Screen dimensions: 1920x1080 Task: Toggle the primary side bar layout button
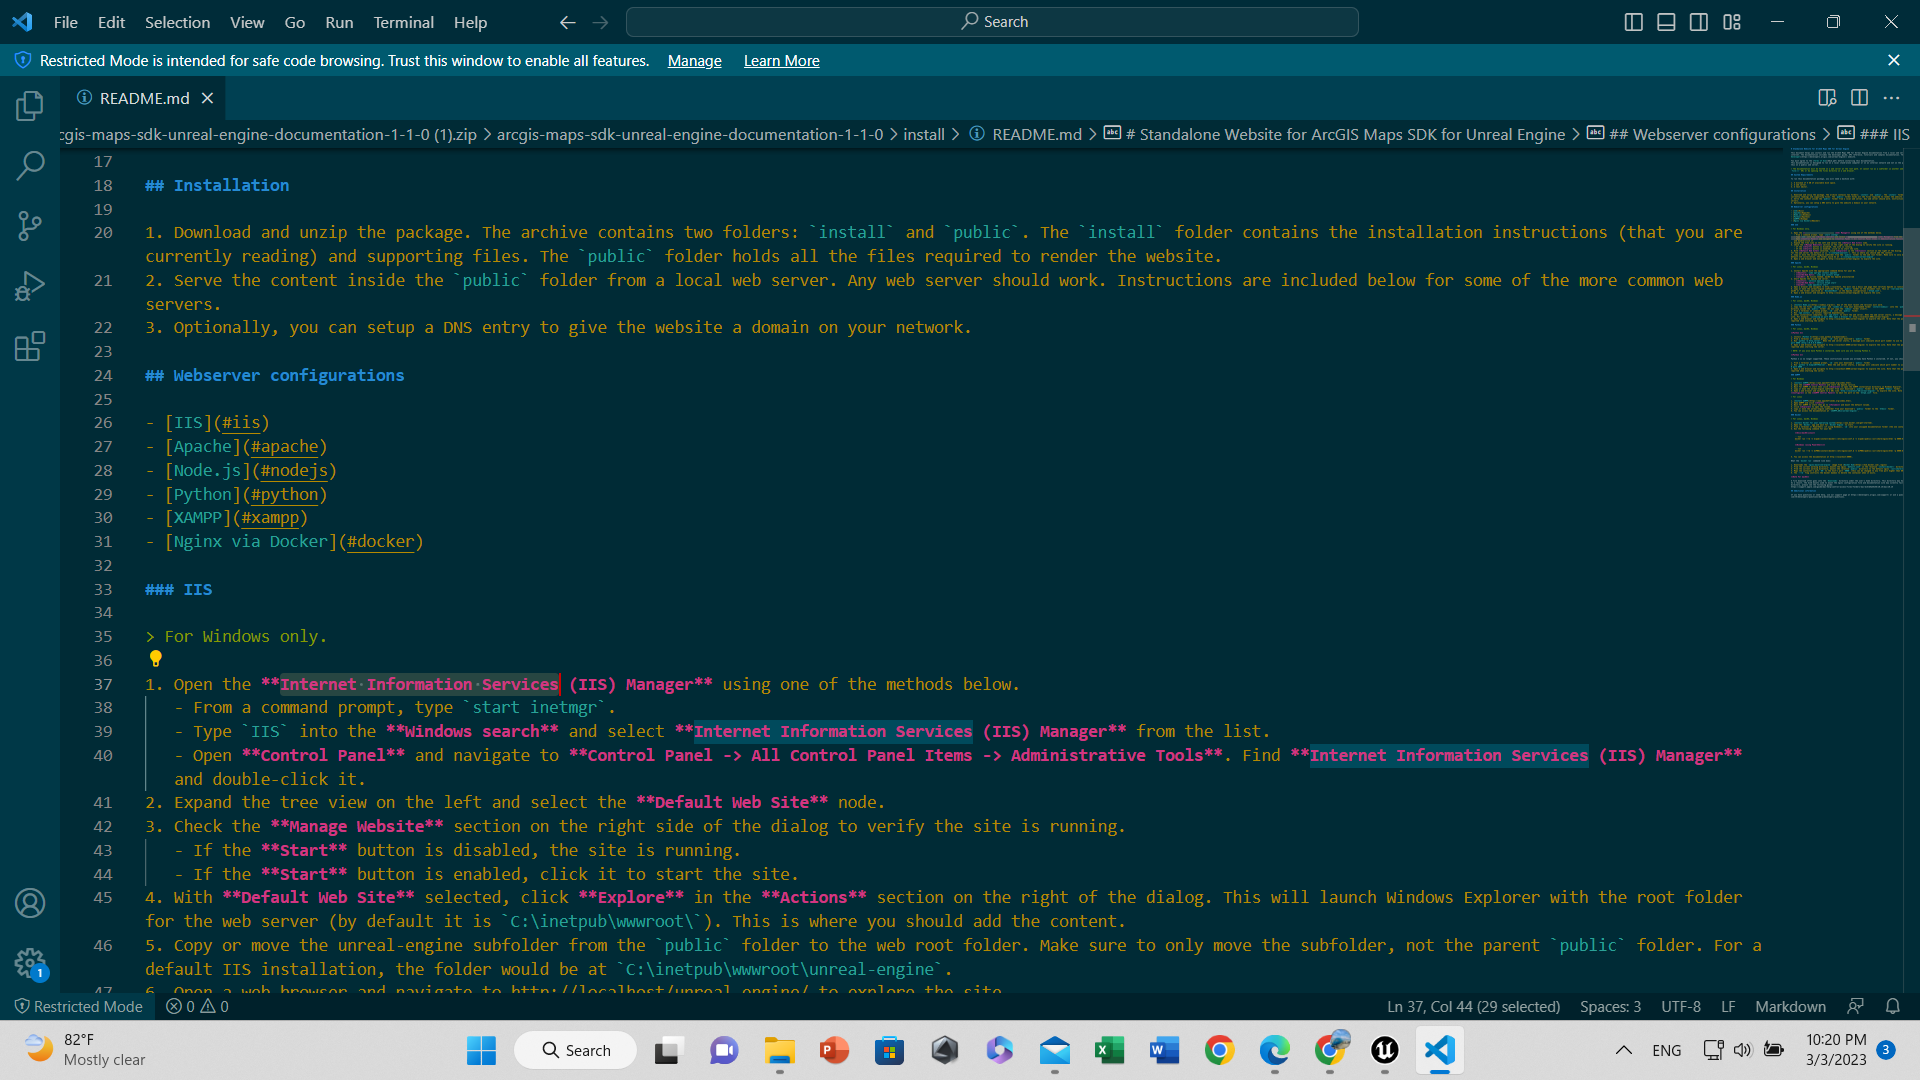tap(1633, 22)
